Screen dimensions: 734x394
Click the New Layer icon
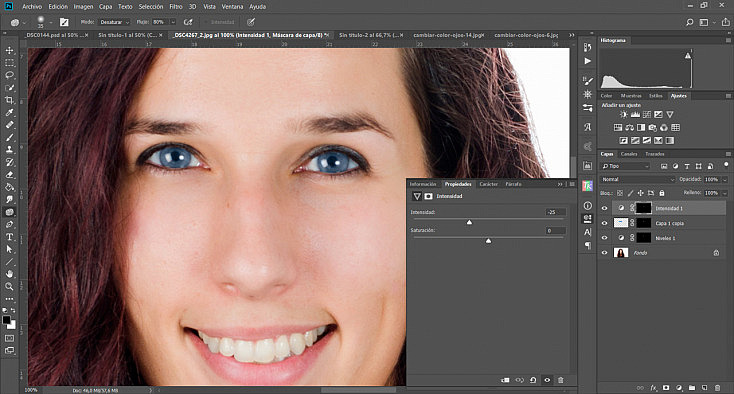pos(705,387)
